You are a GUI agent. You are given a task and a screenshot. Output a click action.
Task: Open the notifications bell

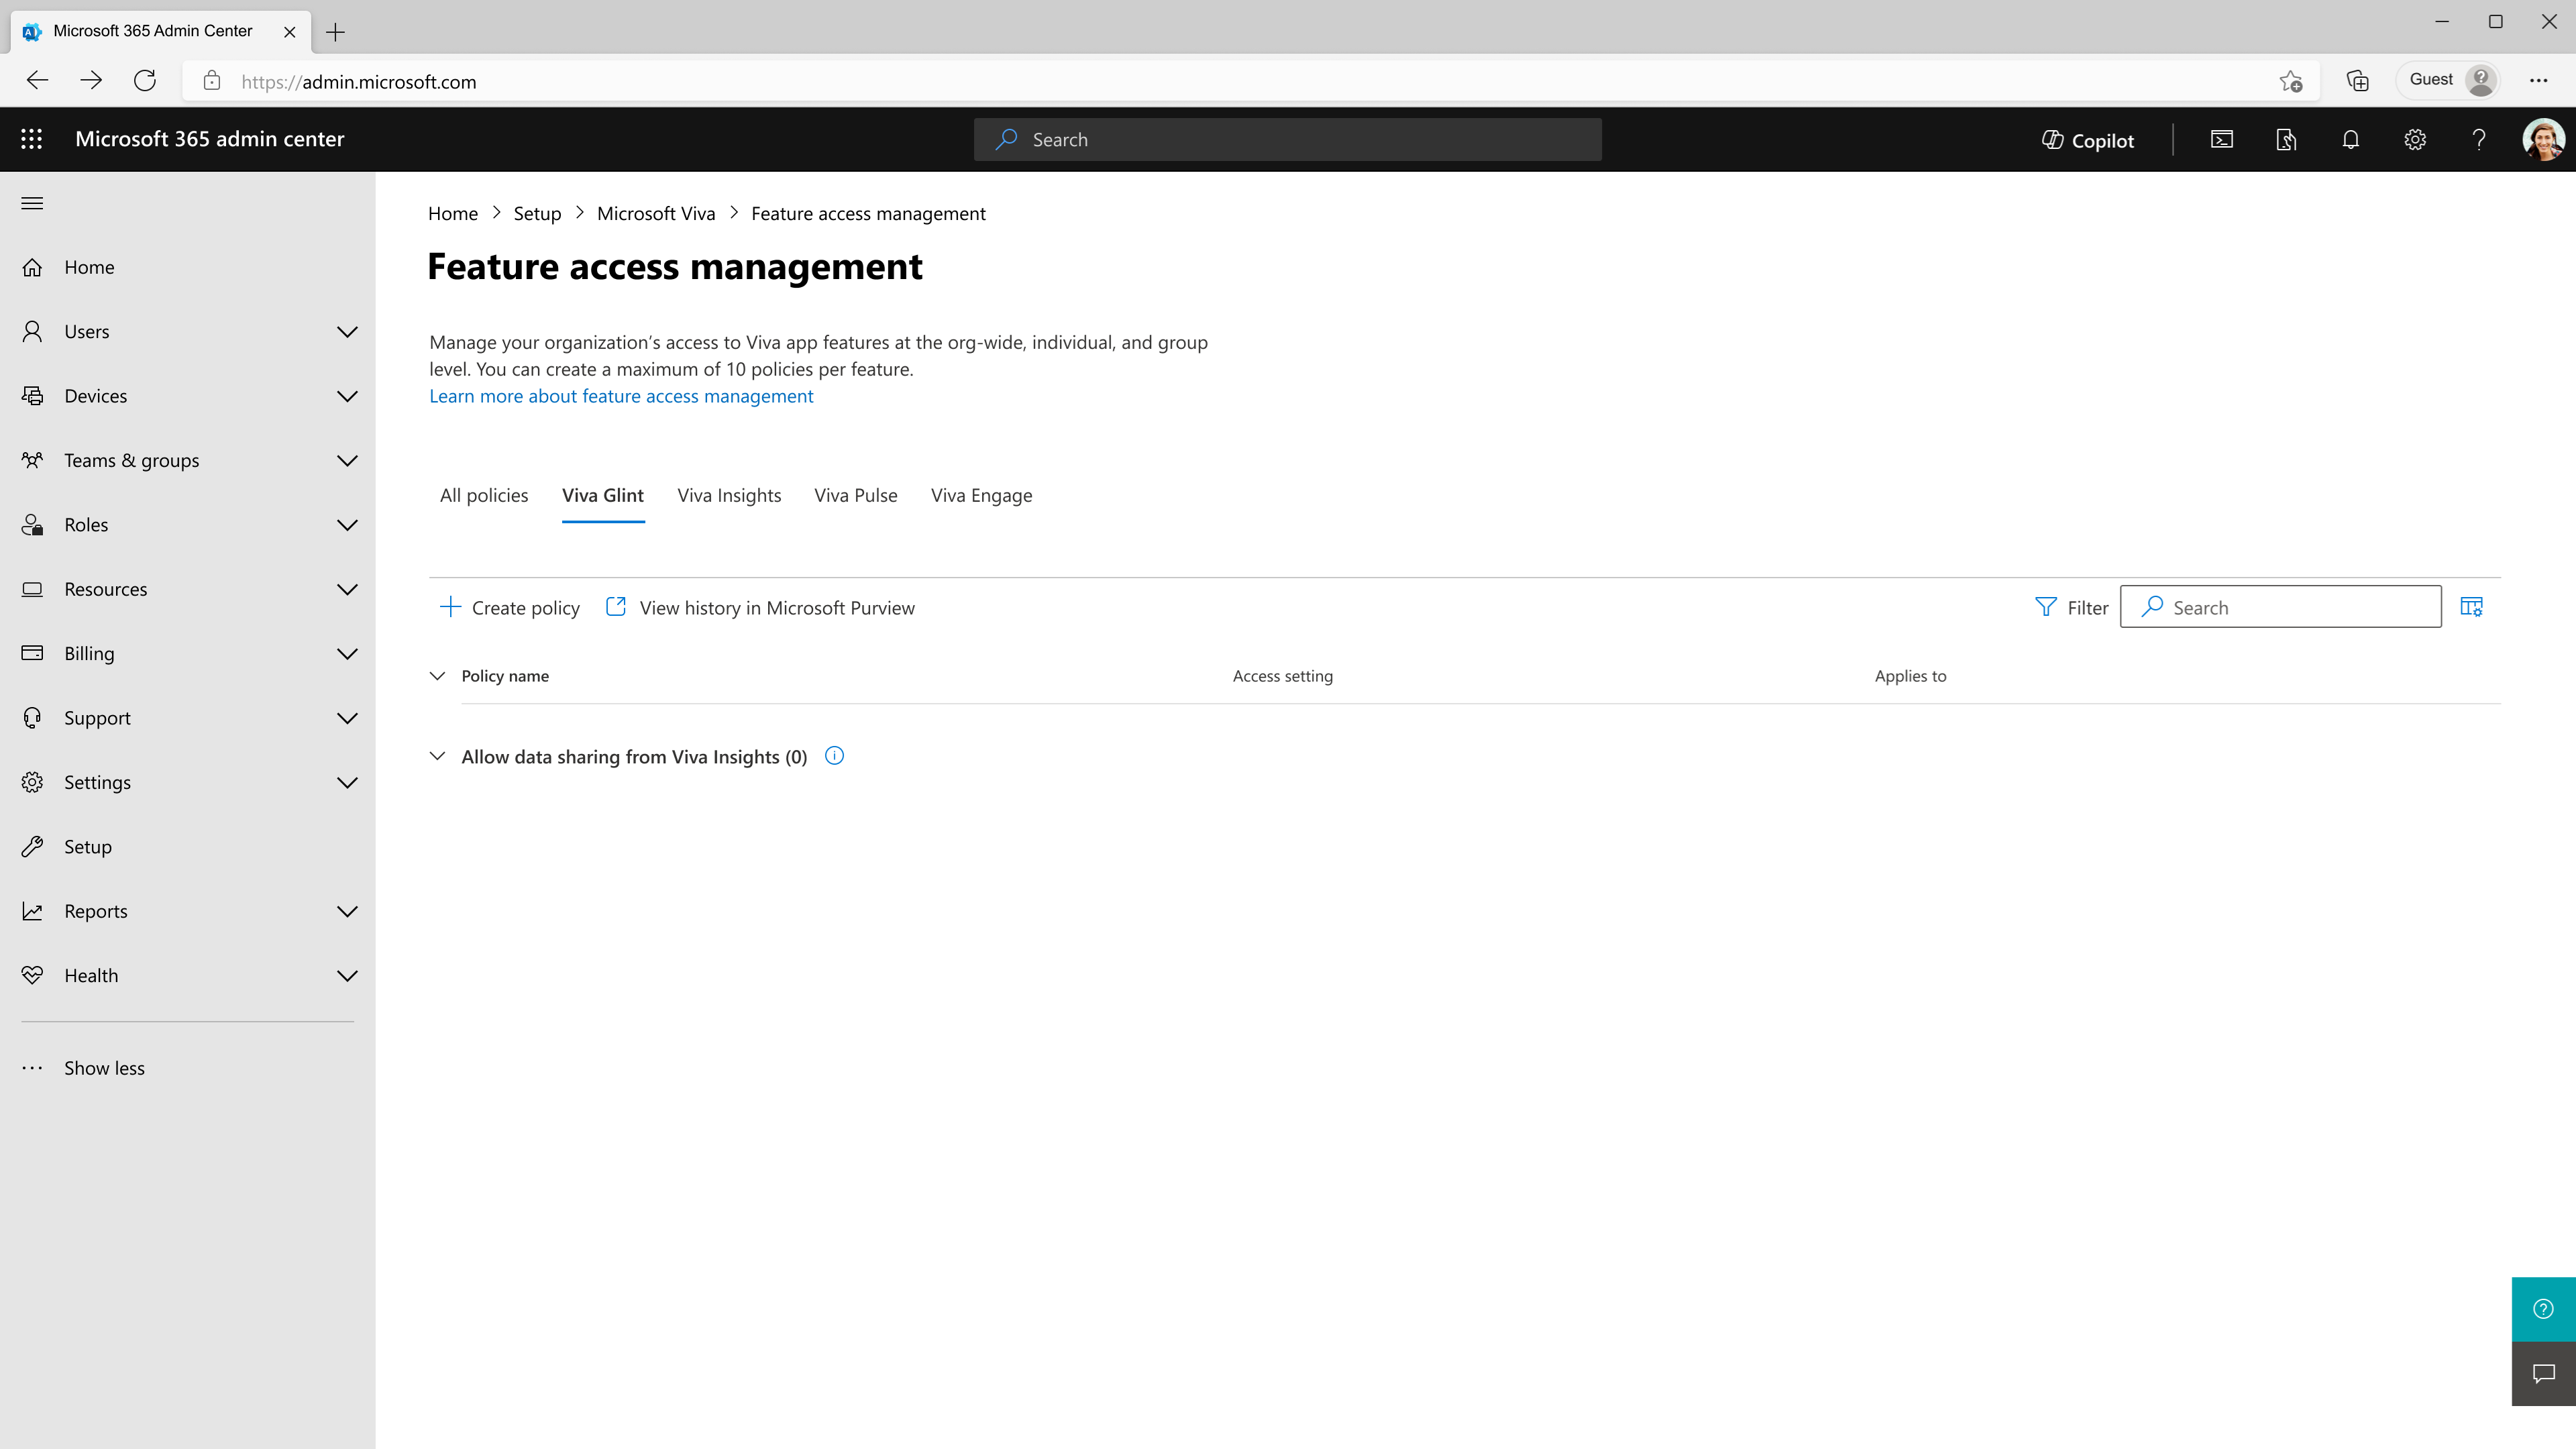pyautogui.click(x=2350, y=140)
